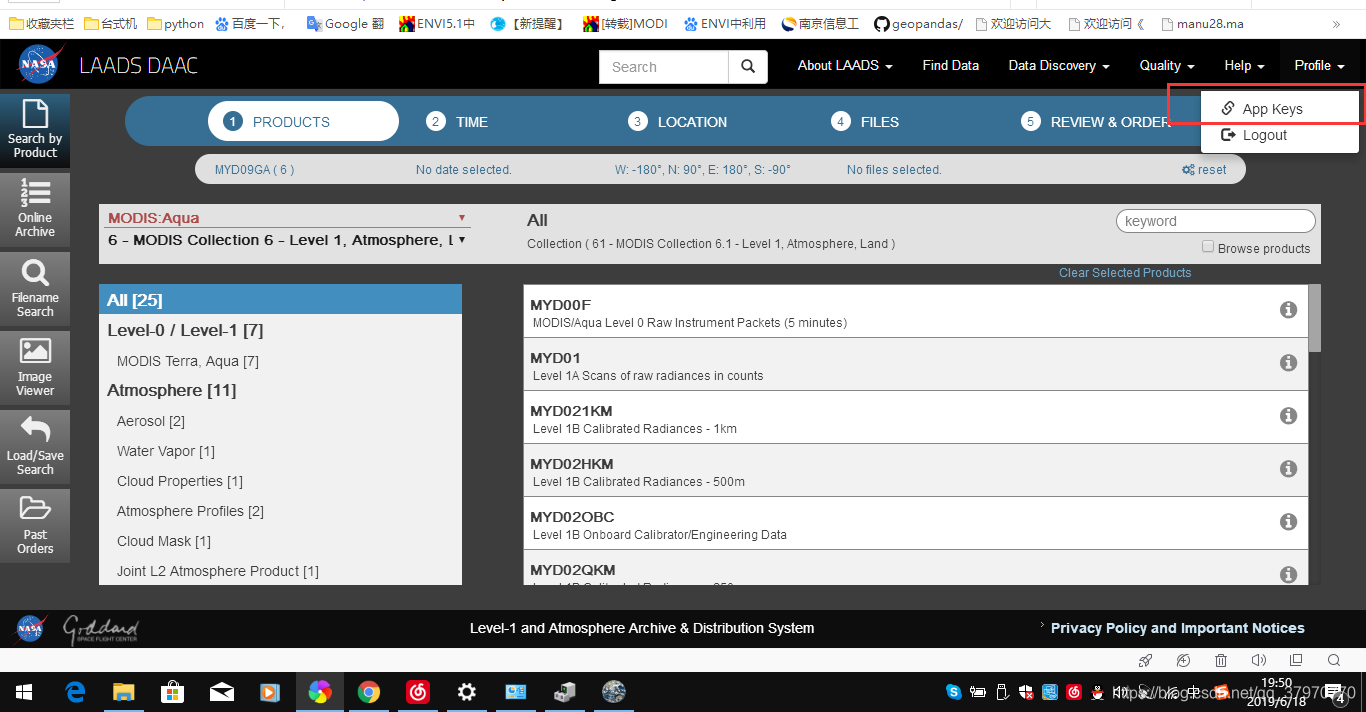This screenshot has height=712, width=1366.
Task: Toggle Browse products checkbox
Action: (1208, 247)
